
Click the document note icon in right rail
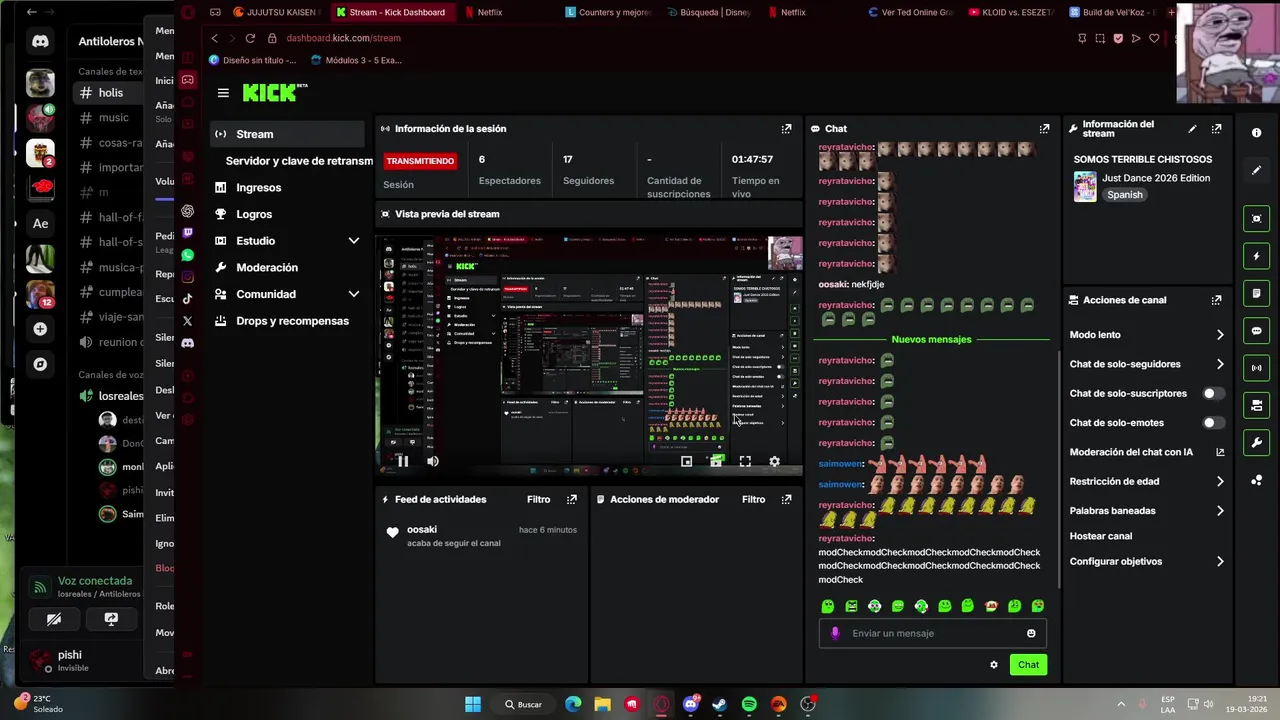tap(1256, 293)
